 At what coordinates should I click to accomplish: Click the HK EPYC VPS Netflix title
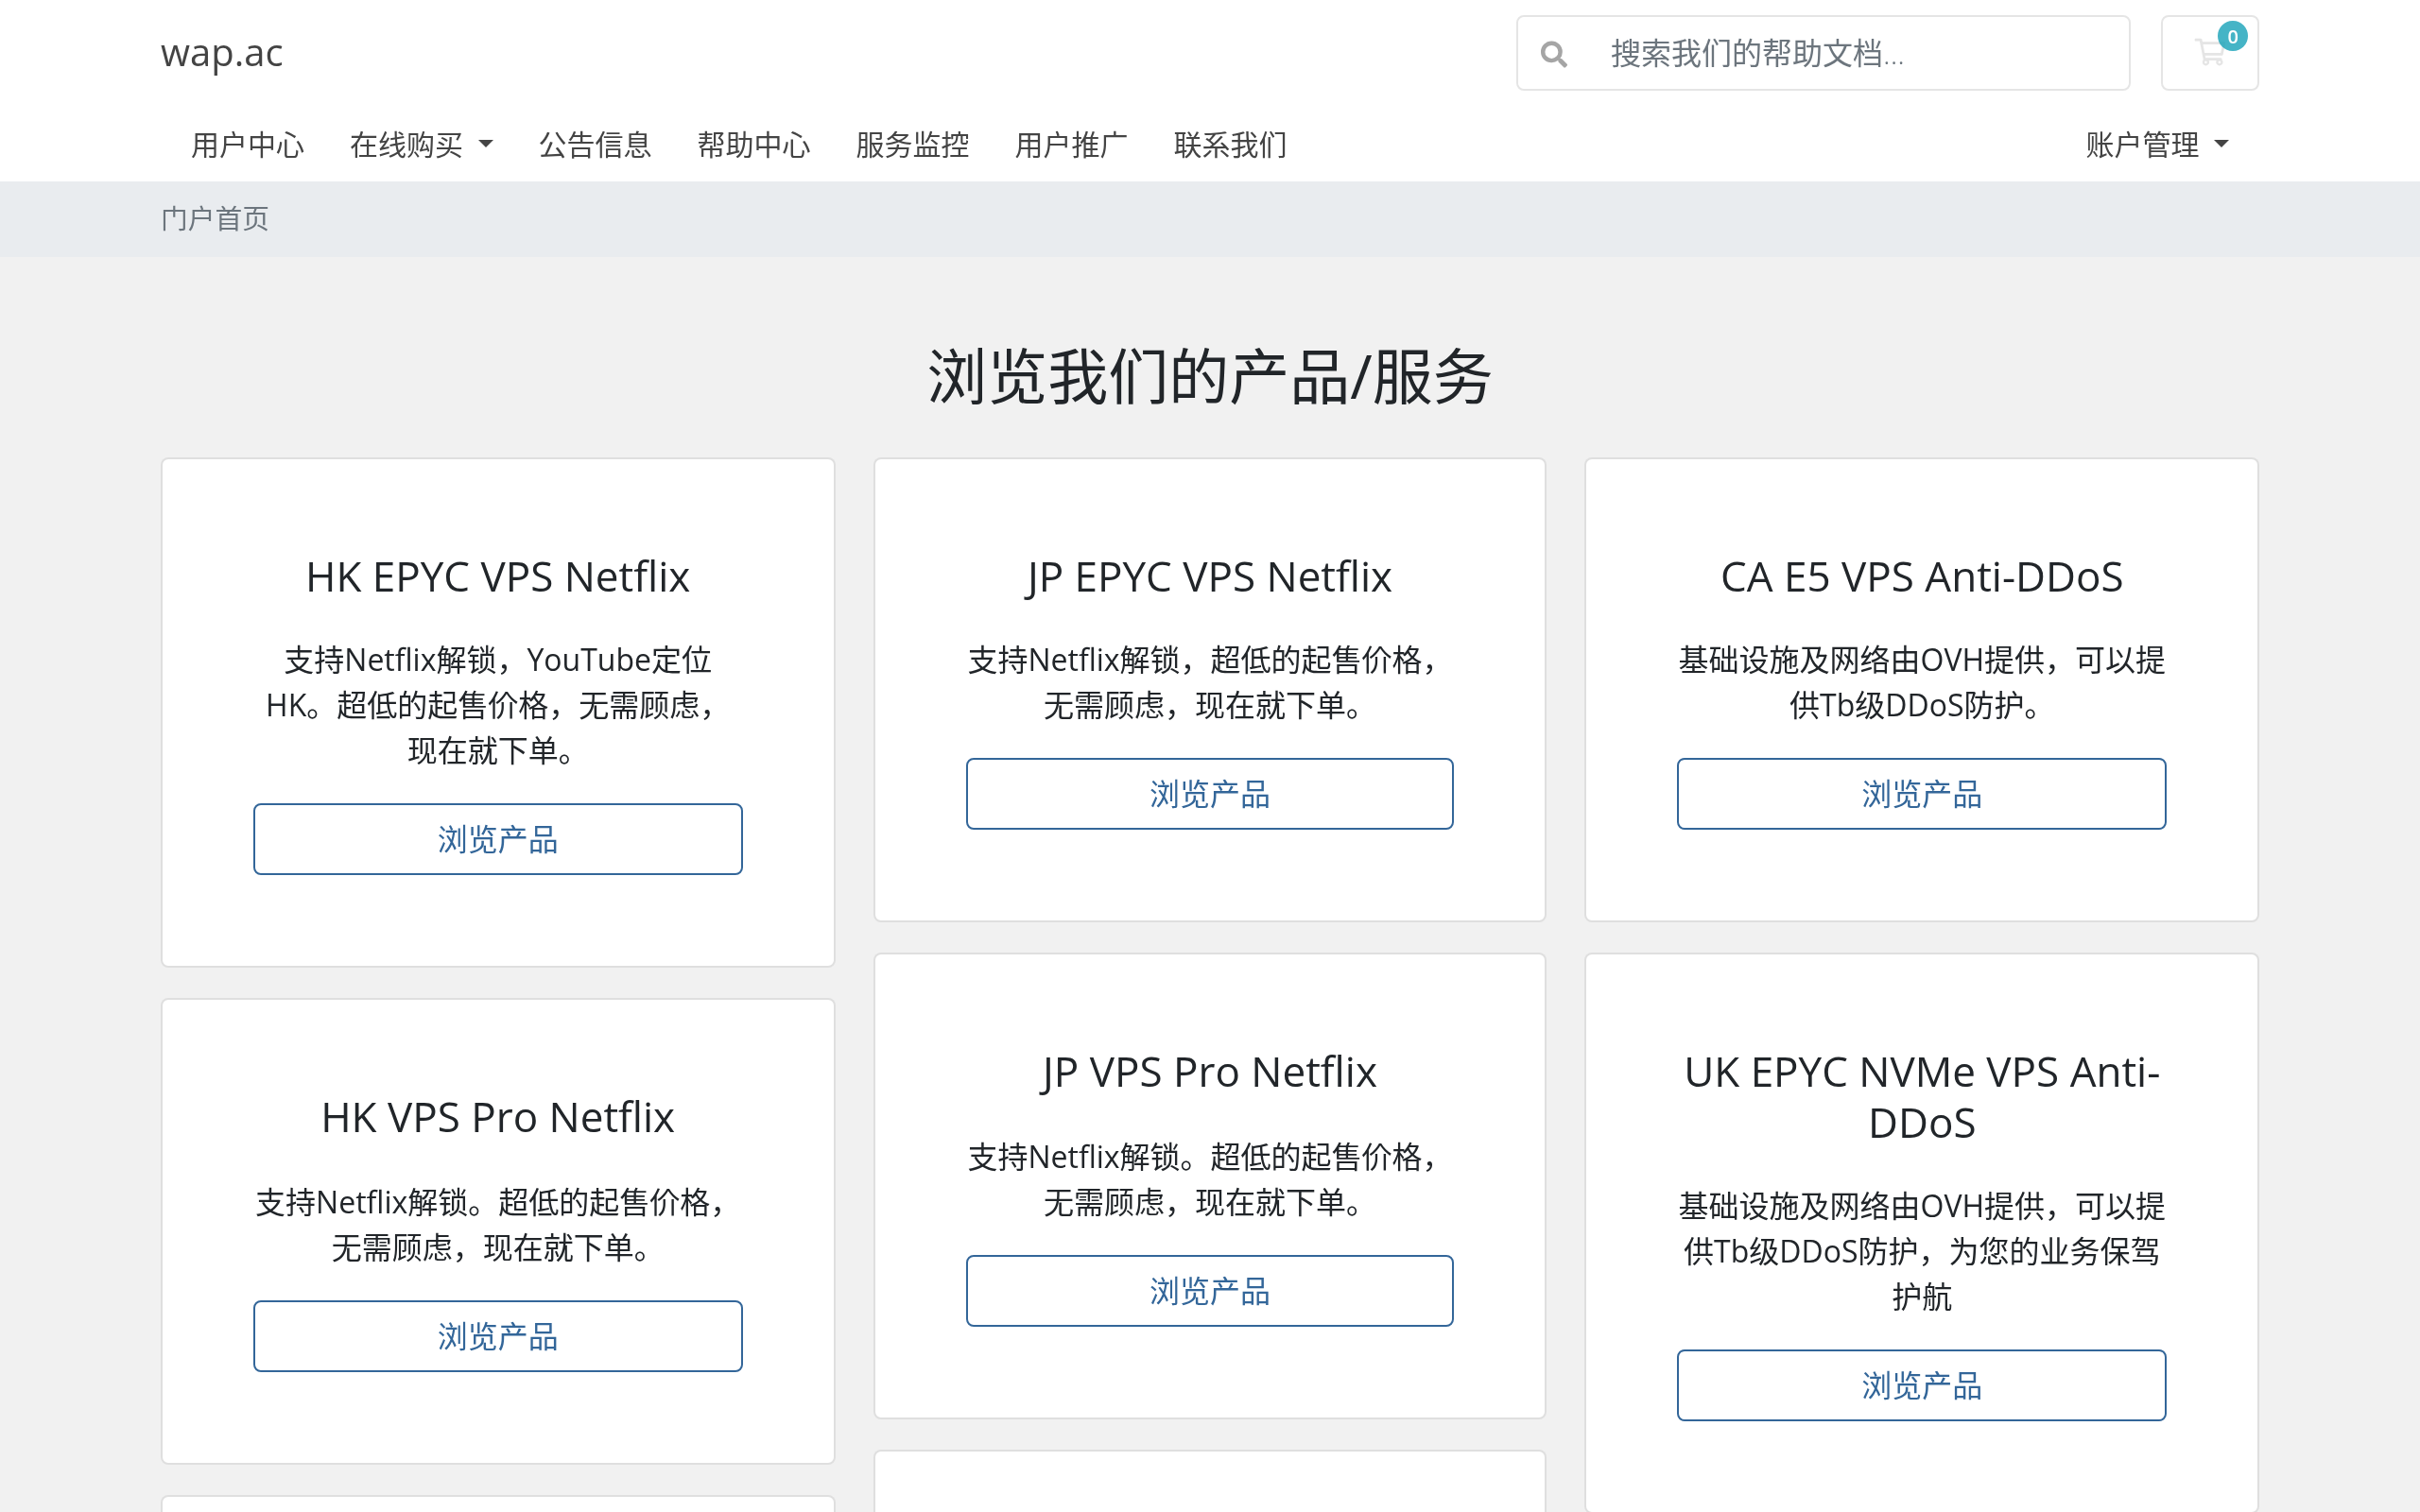coord(498,577)
